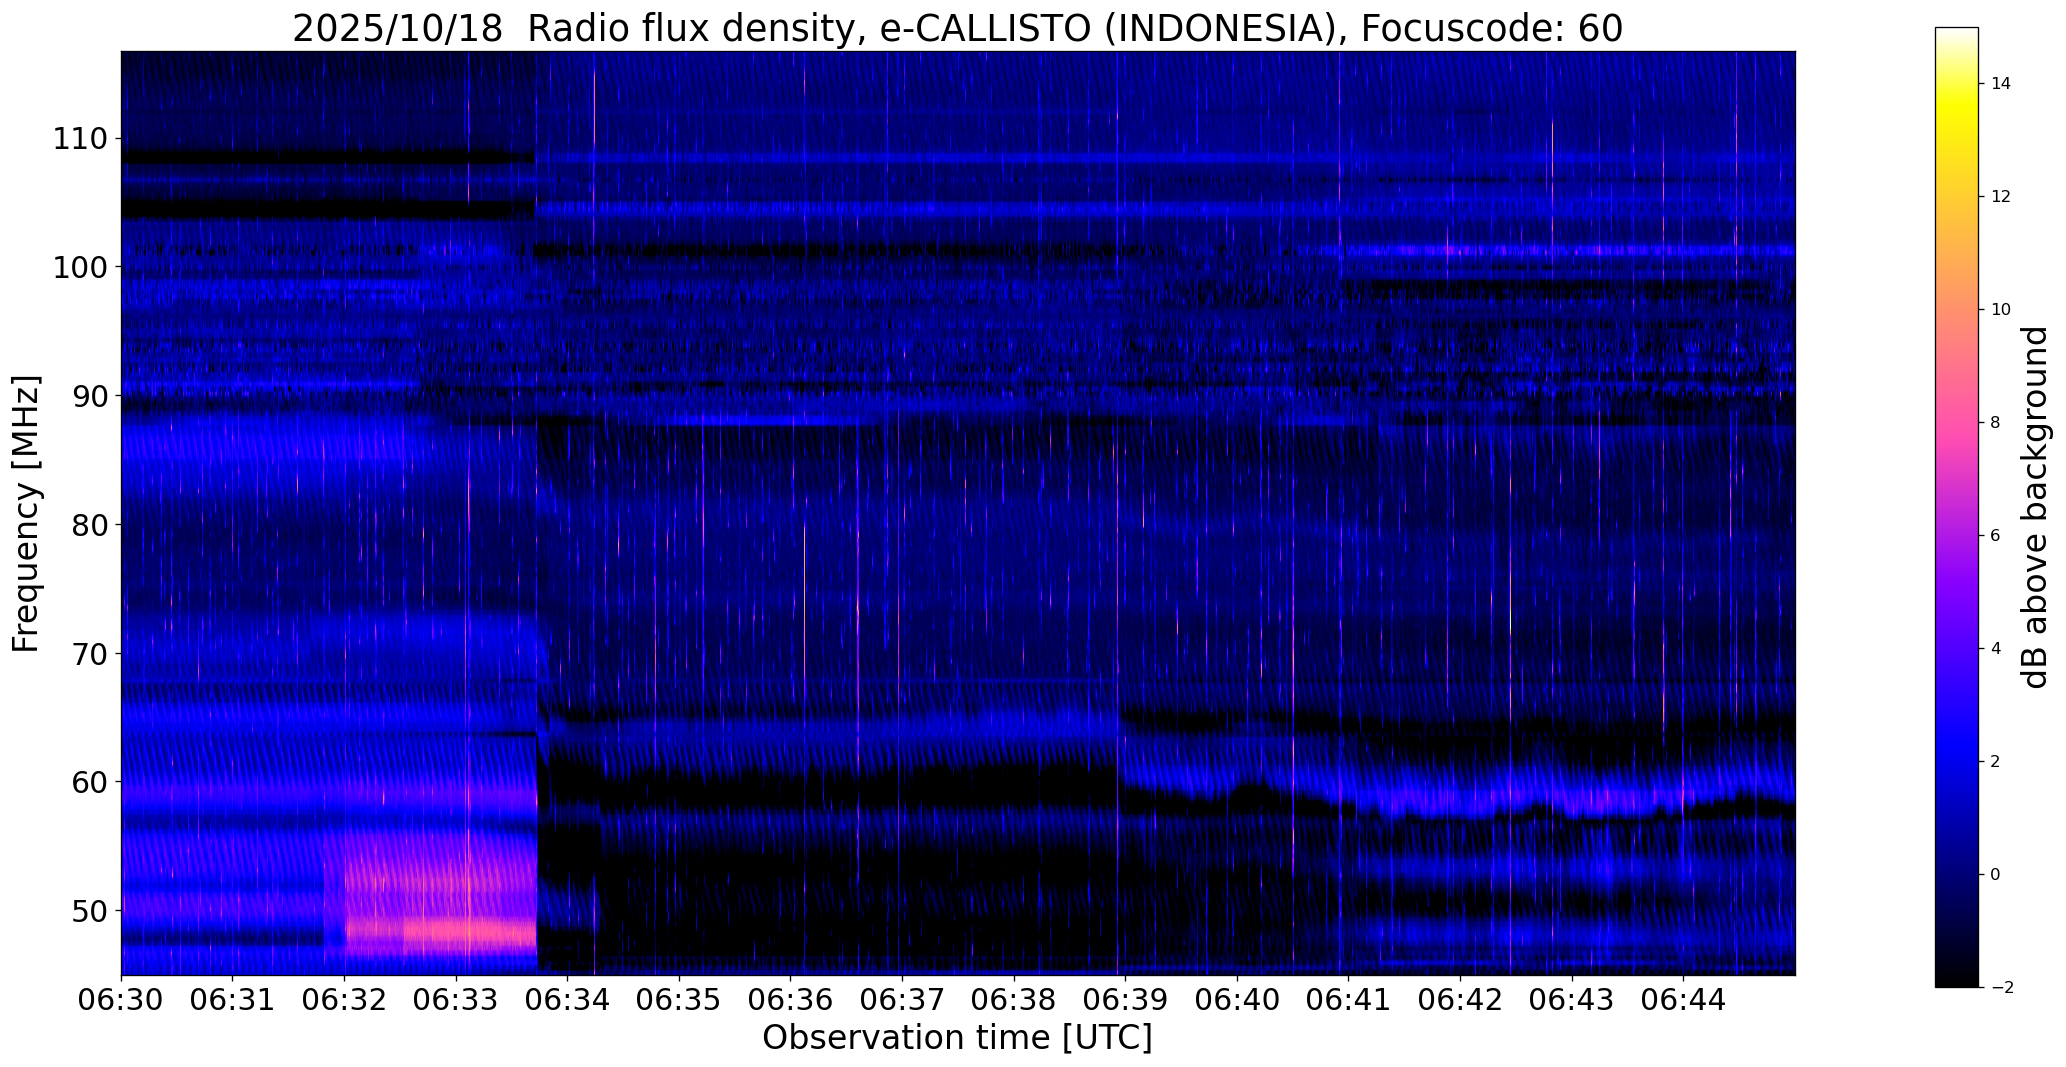Click the dark band at 104 MHz before 06:33
This screenshot has width=2066, height=1067.
(x=328, y=209)
